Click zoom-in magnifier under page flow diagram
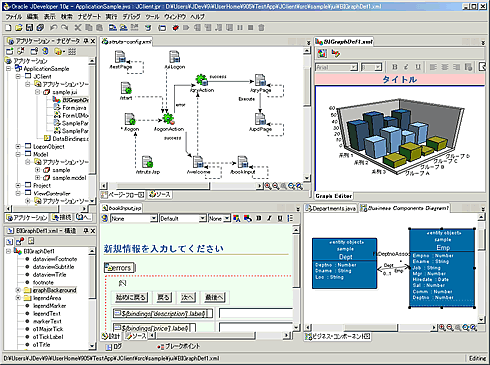490x365 pixels. click(268, 186)
